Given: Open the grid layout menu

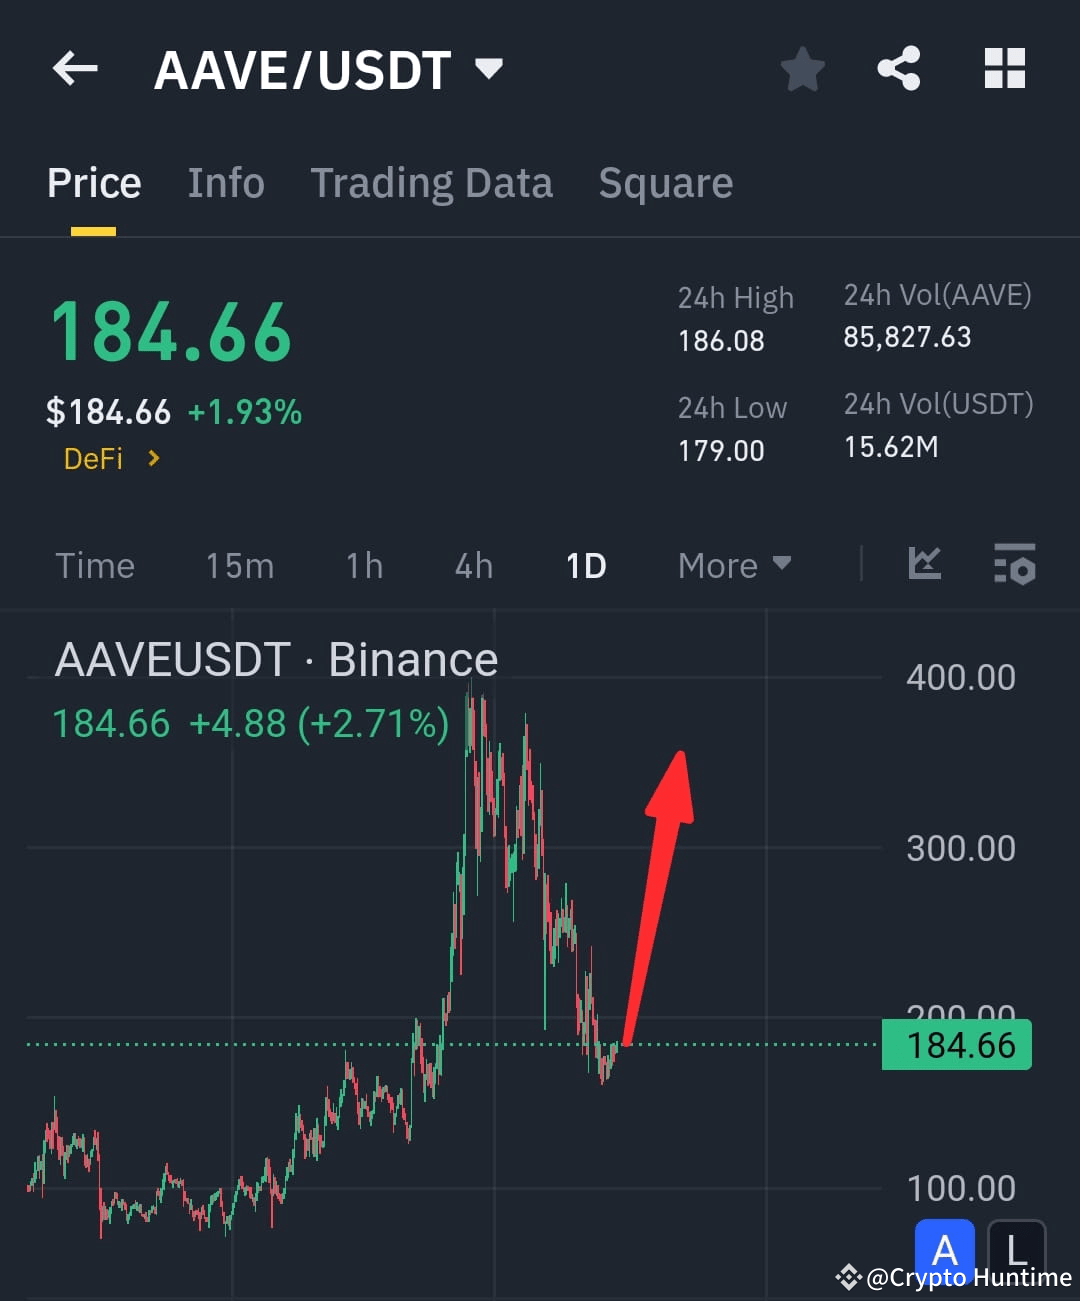Looking at the screenshot, I should click(x=1004, y=69).
